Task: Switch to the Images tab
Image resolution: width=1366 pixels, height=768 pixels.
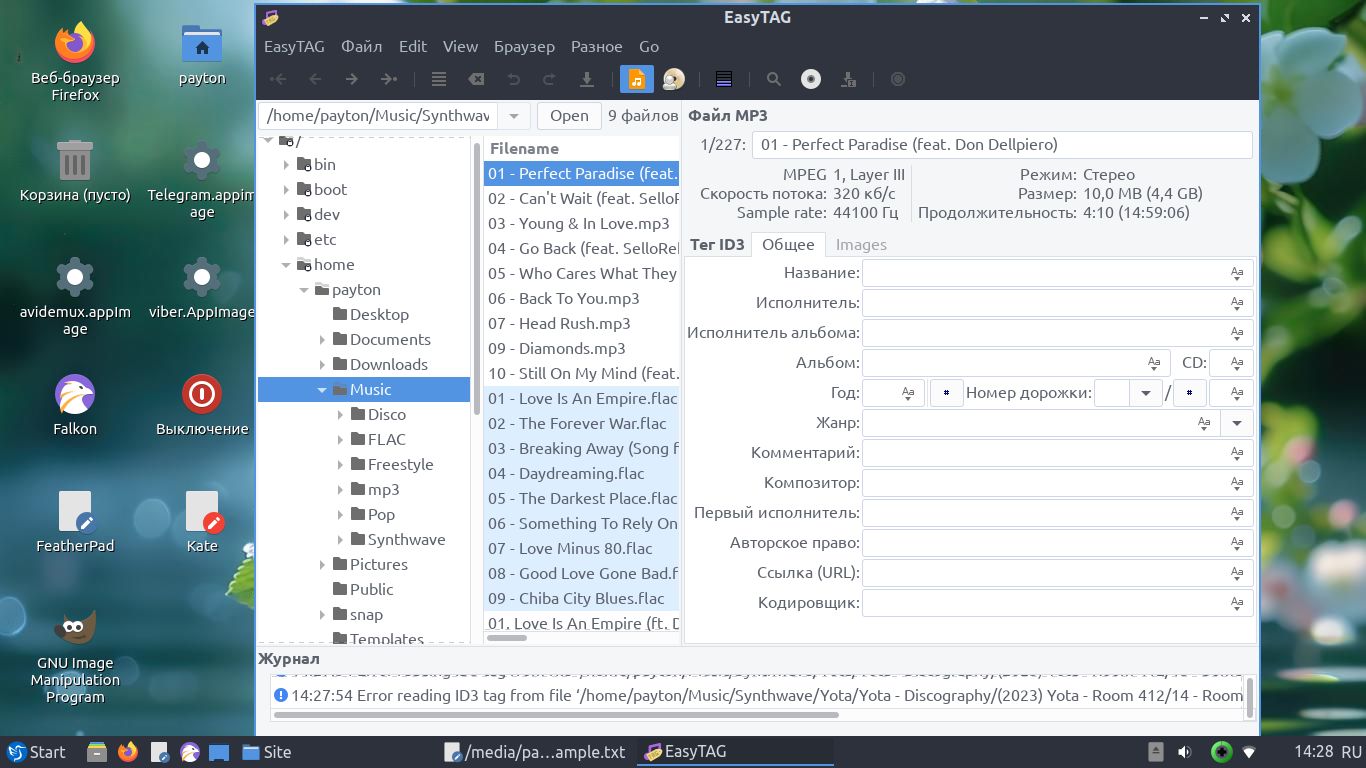Action: (861, 244)
